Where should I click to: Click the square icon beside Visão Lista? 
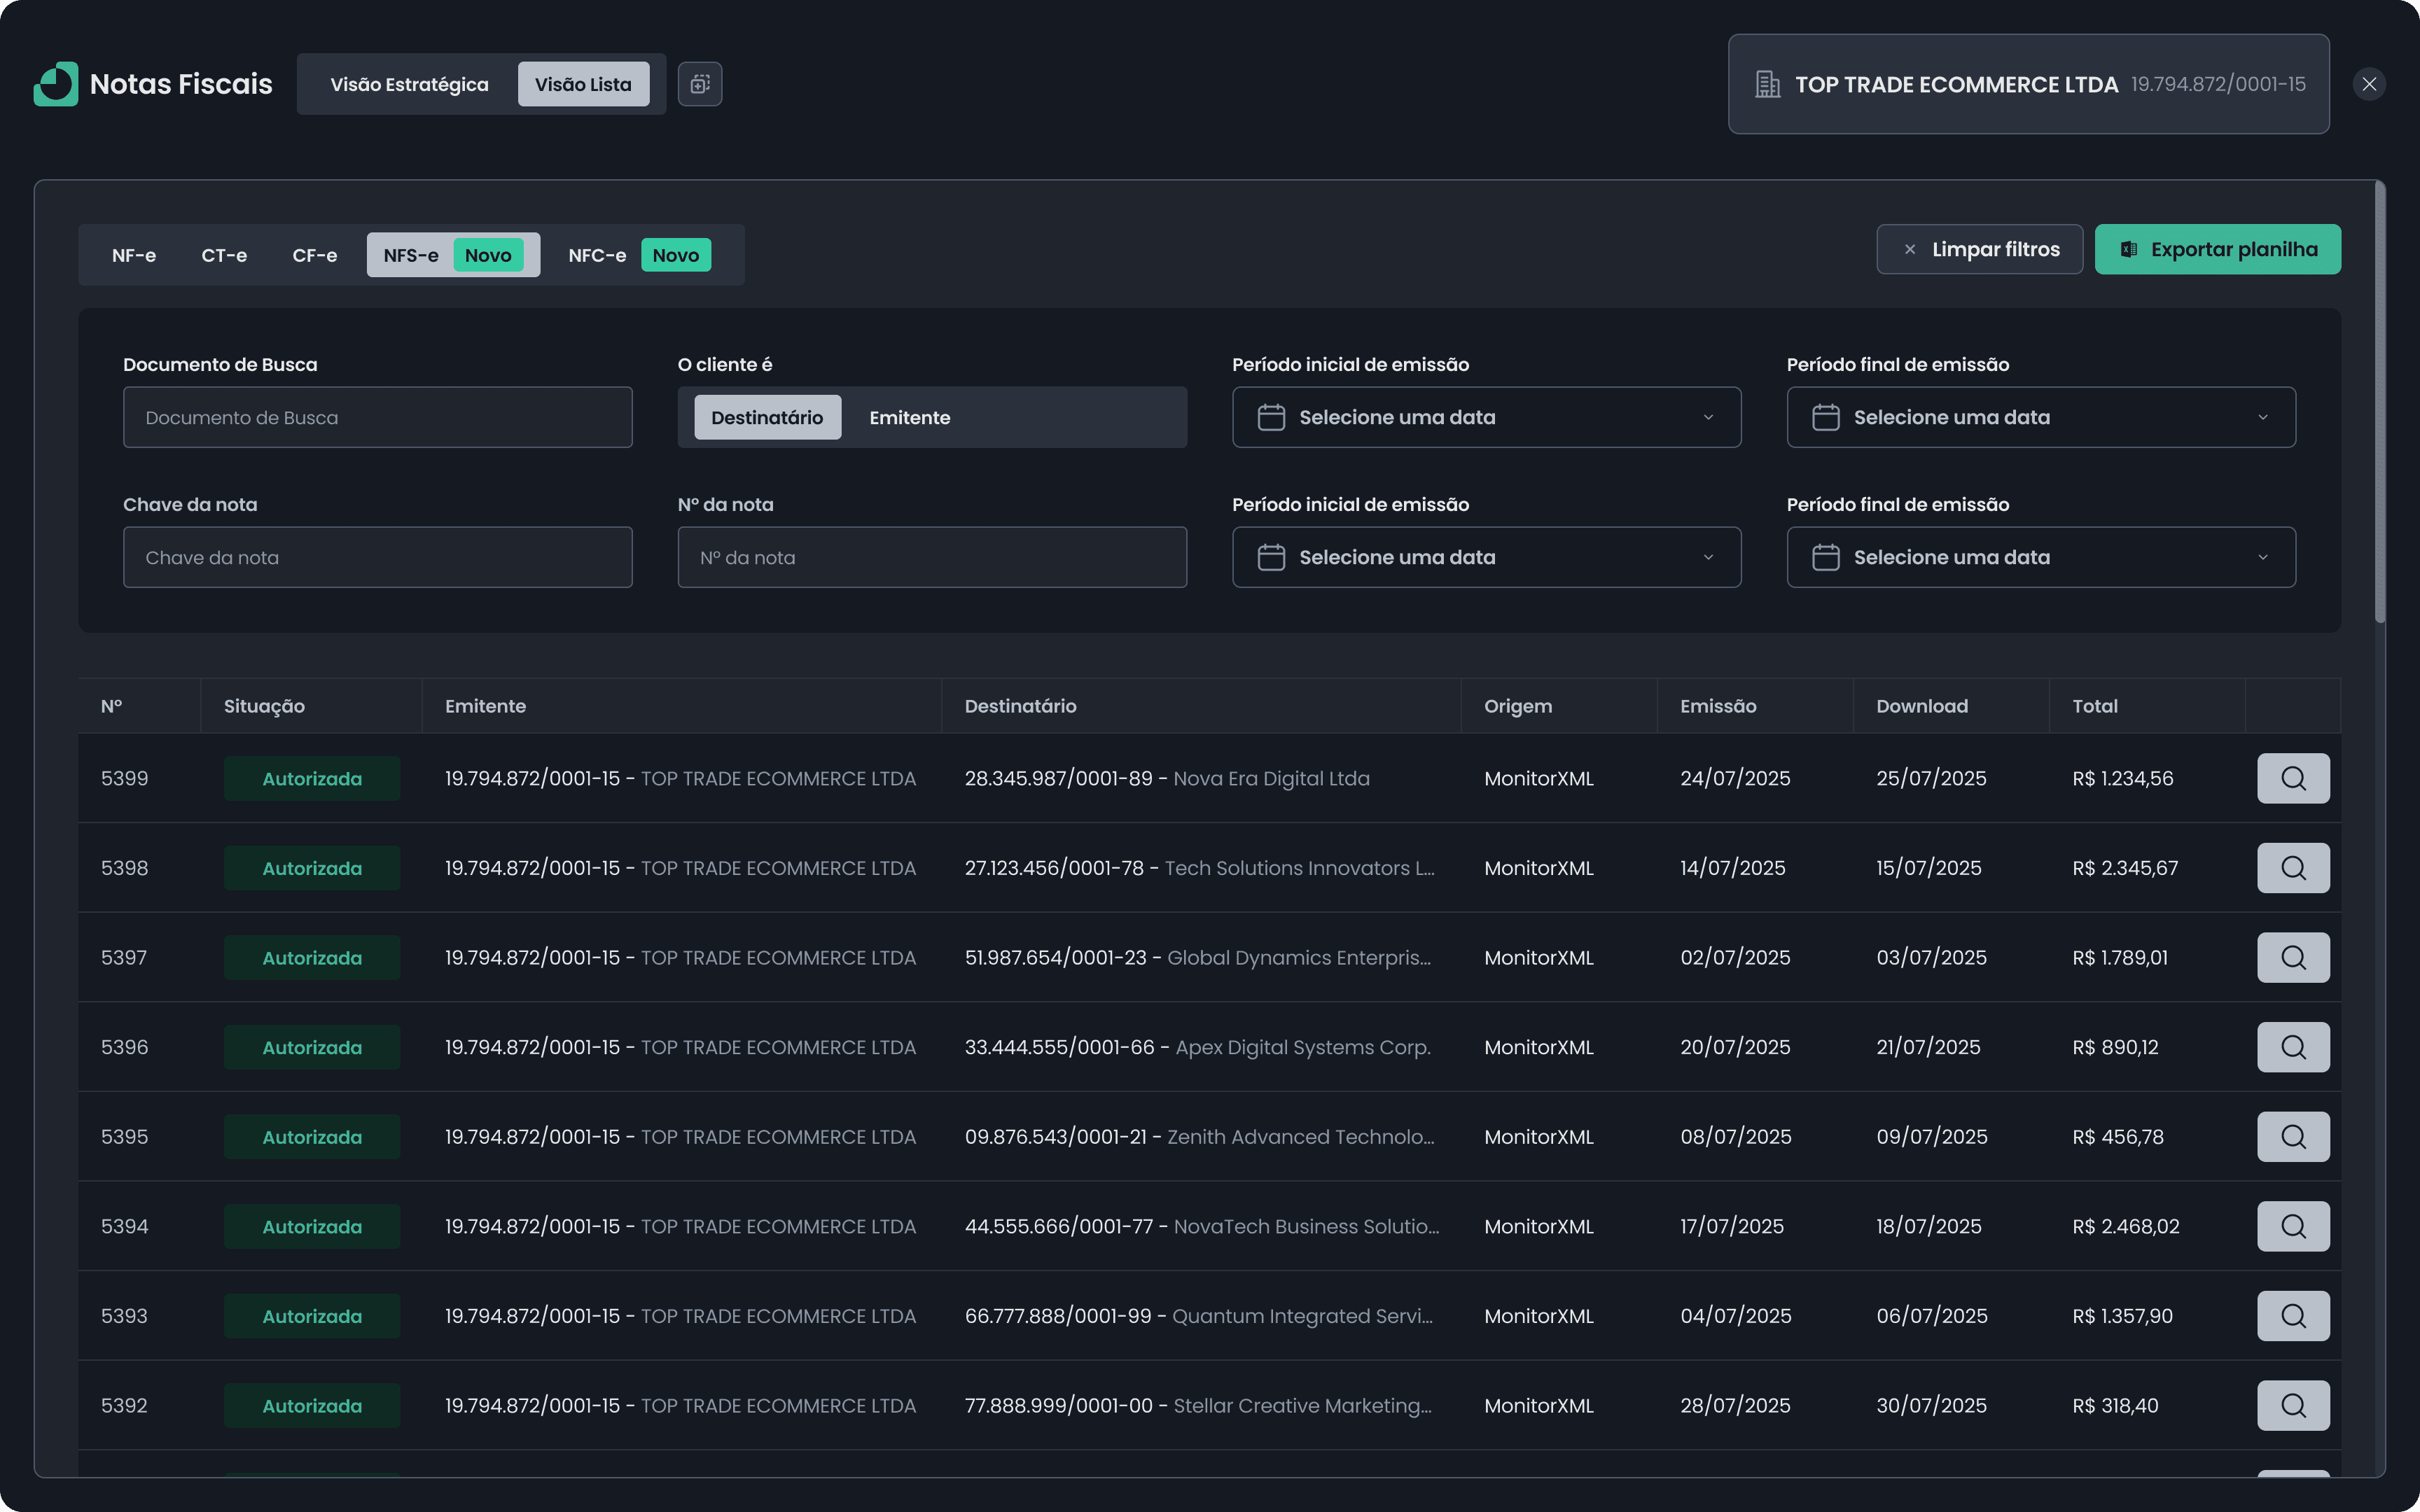click(x=700, y=84)
